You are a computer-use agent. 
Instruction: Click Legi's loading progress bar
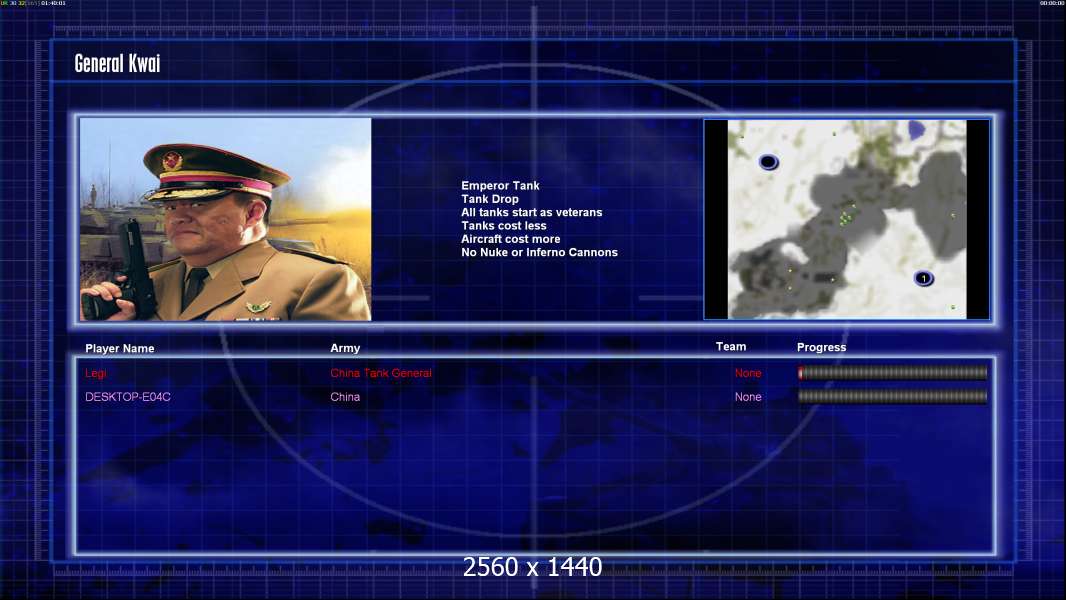[893, 372]
